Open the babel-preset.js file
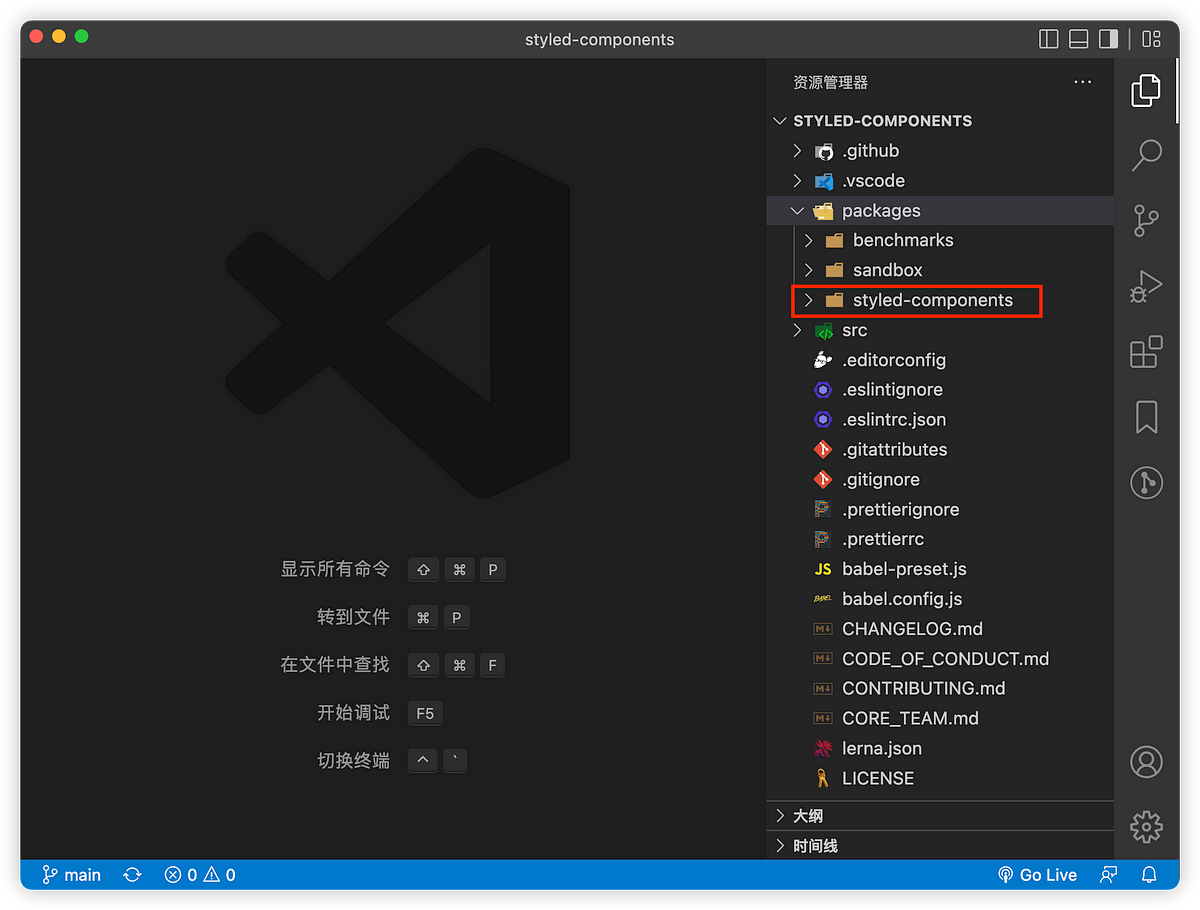Image resolution: width=1200 pixels, height=910 pixels. [x=940, y=569]
